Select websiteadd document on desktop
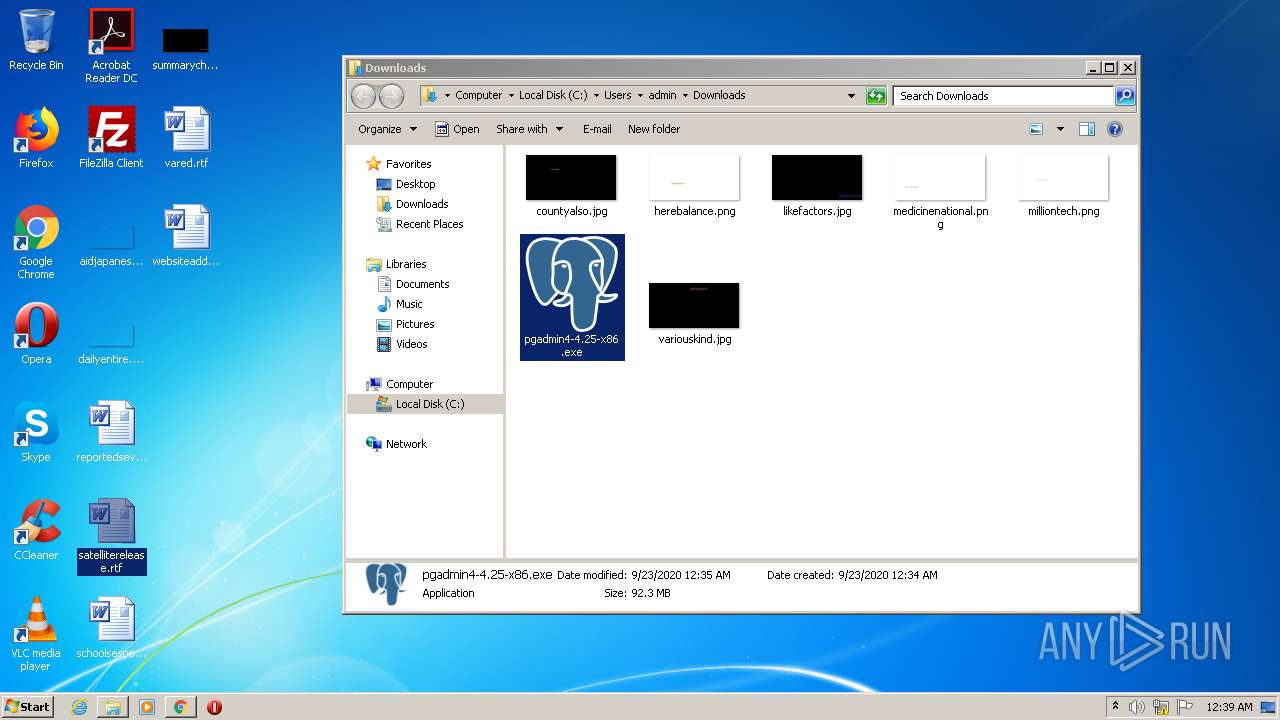The width and height of the screenshot is (1280, 720). [x=186, y=236]
